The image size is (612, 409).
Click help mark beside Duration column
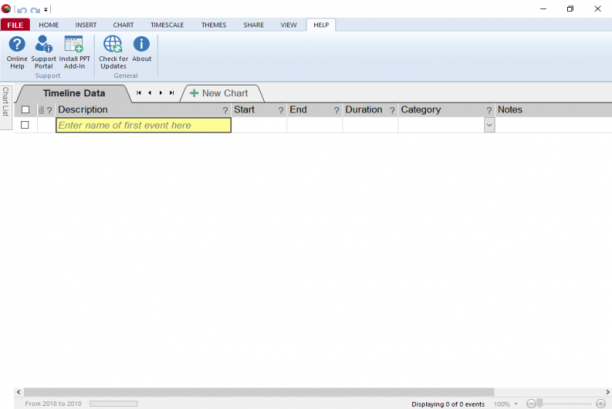pos(392,110)
